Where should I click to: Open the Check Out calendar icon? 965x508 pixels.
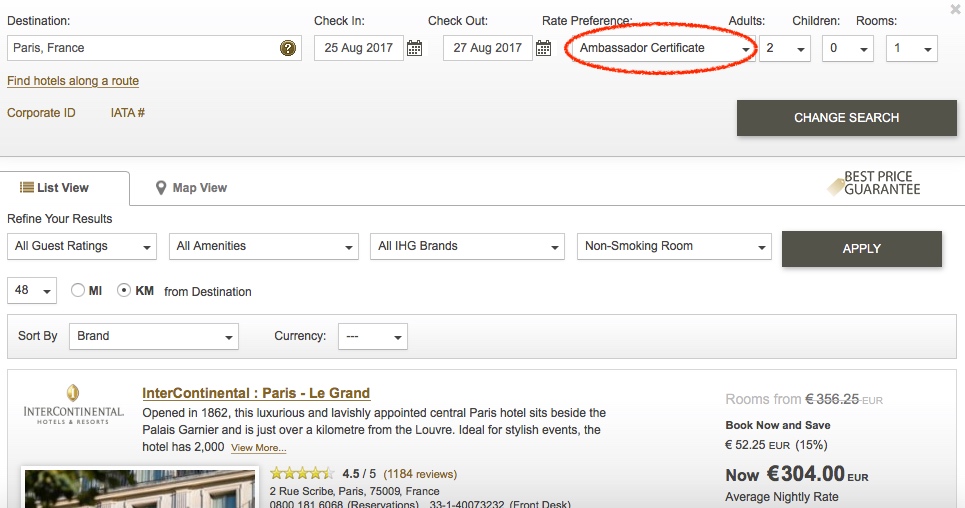[544, 48]
